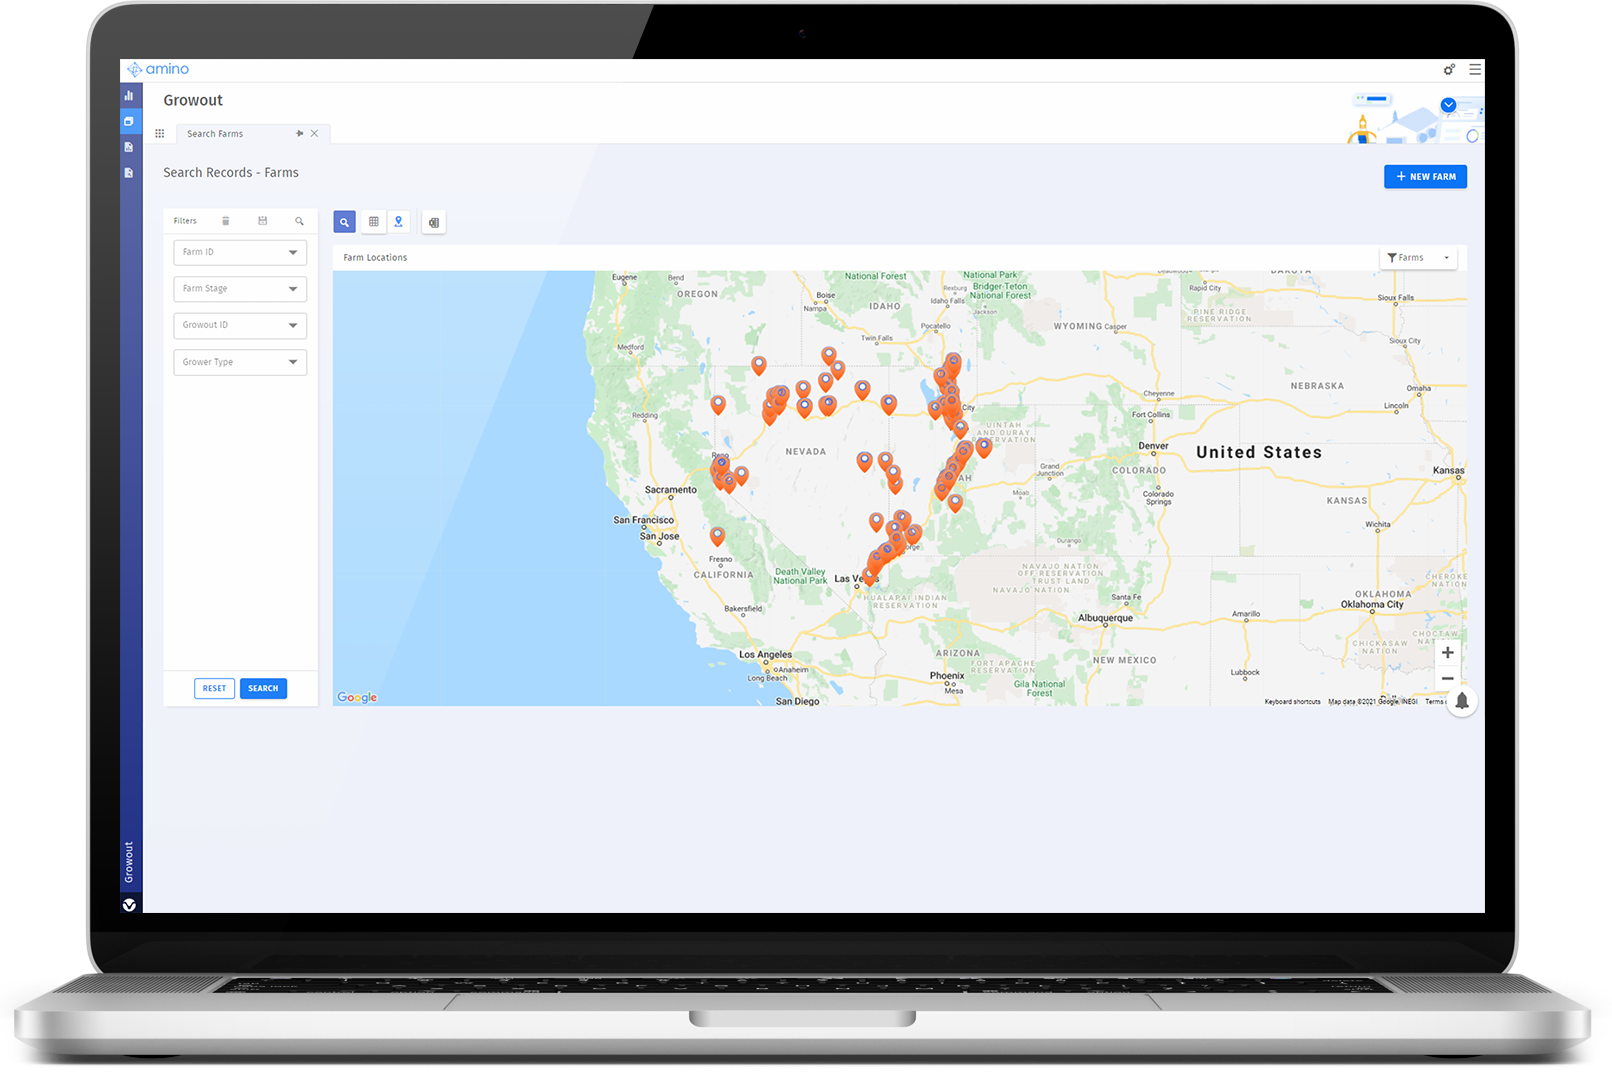The image size is (1612, 1075).
Task: Open the settings gears icon
Action: [x=1449, y=69]
